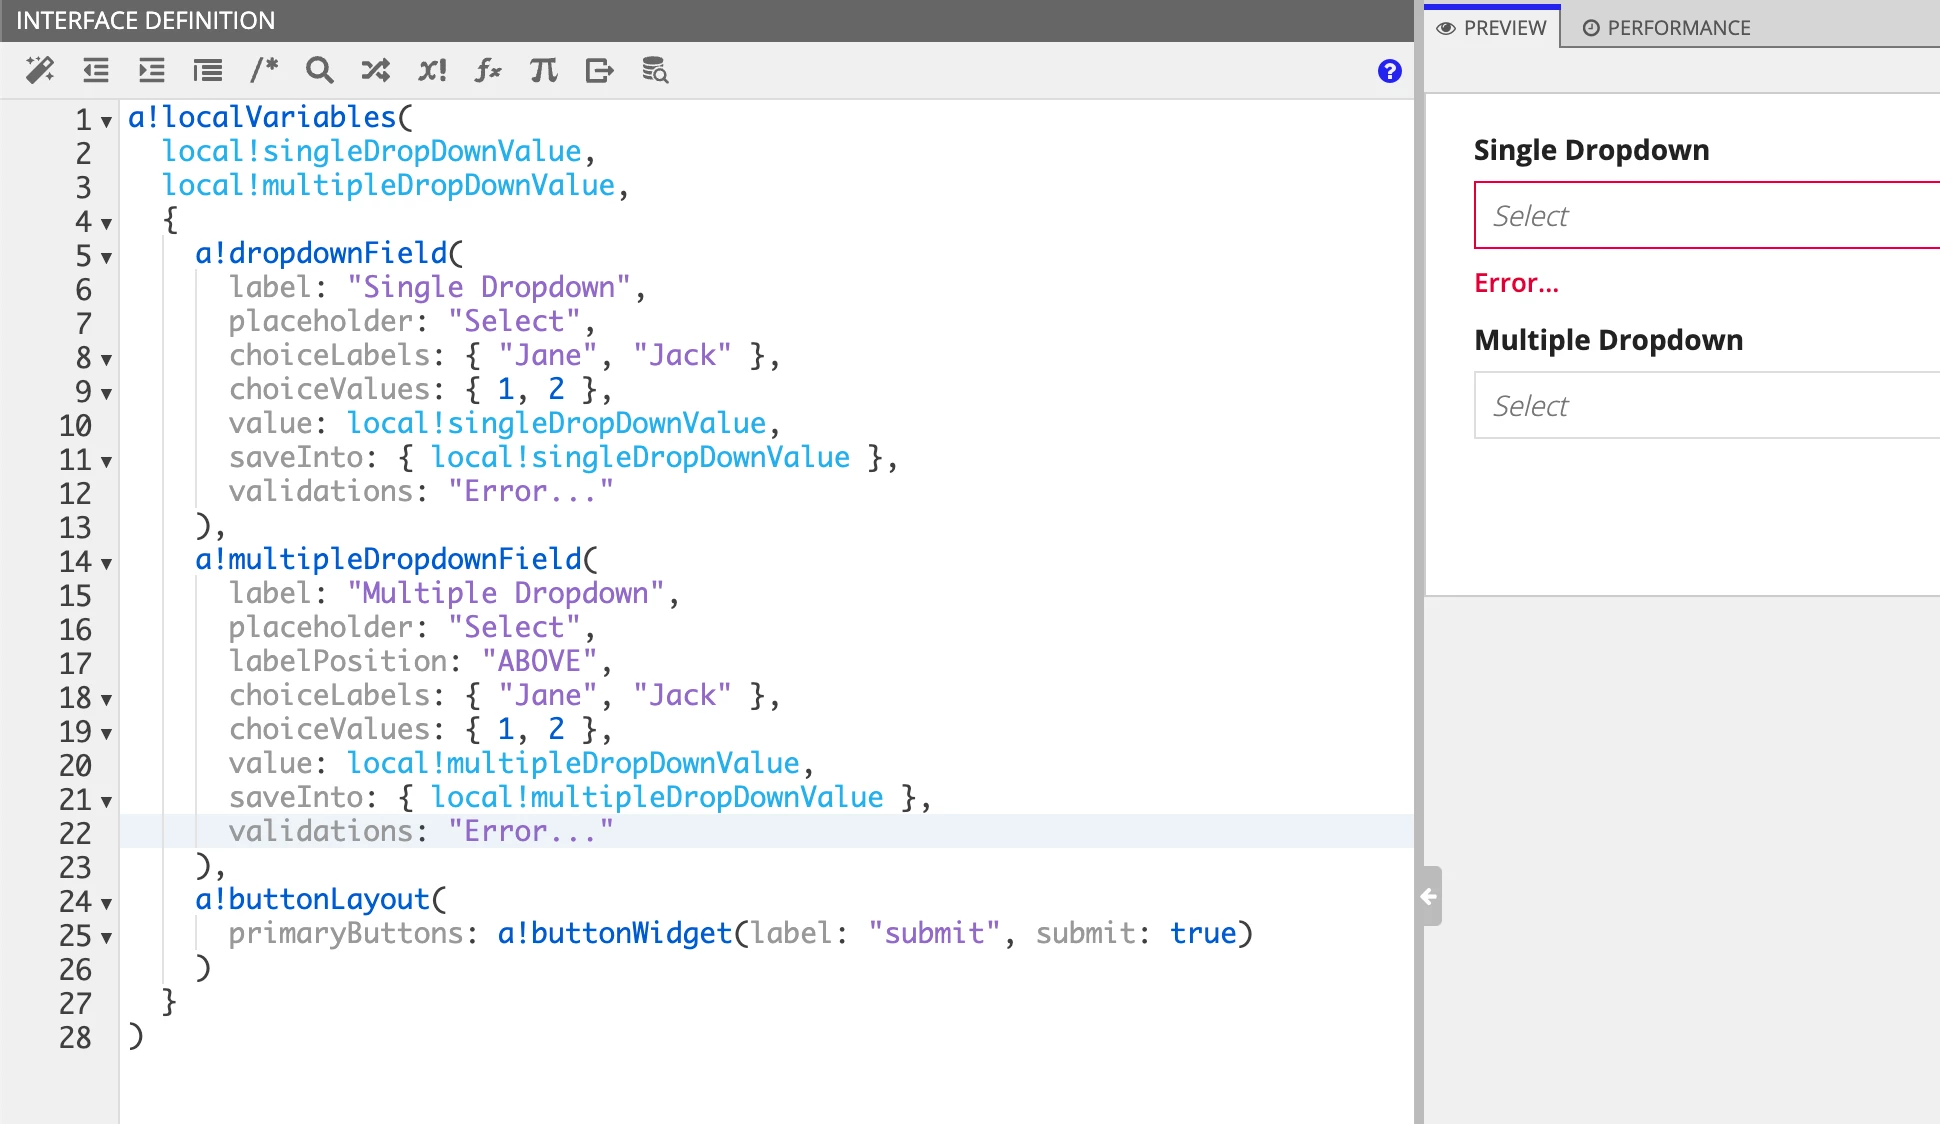
Task: Click a!buttonLayout on line 24
Action: [312, 900]
